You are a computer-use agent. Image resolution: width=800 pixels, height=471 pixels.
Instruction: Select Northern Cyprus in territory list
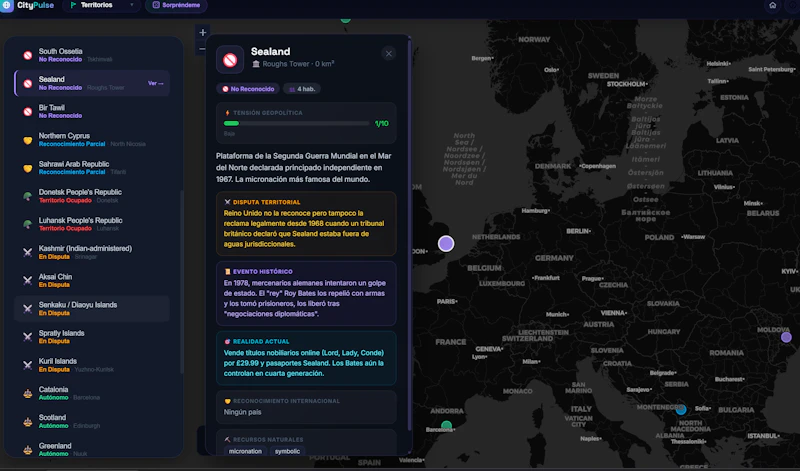pyautogui.click(x=92, y=139)
